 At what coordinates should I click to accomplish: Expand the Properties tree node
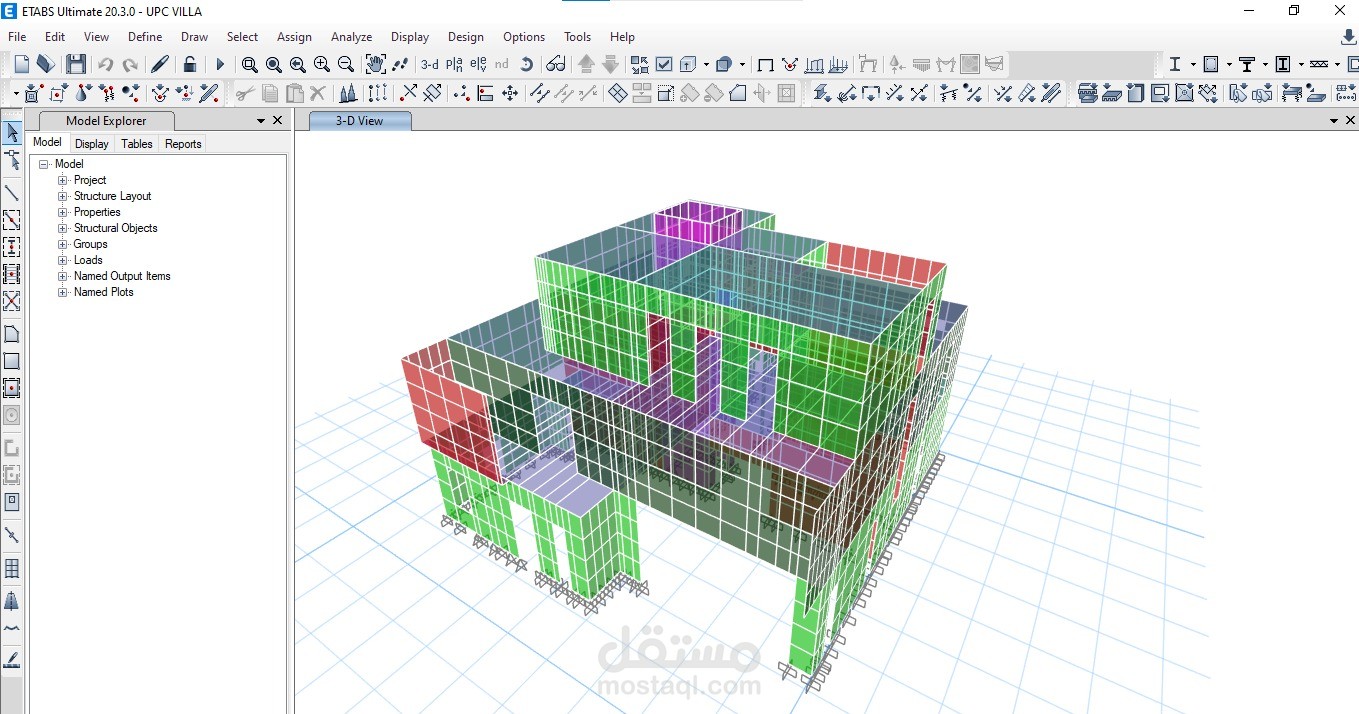[63, 212]
